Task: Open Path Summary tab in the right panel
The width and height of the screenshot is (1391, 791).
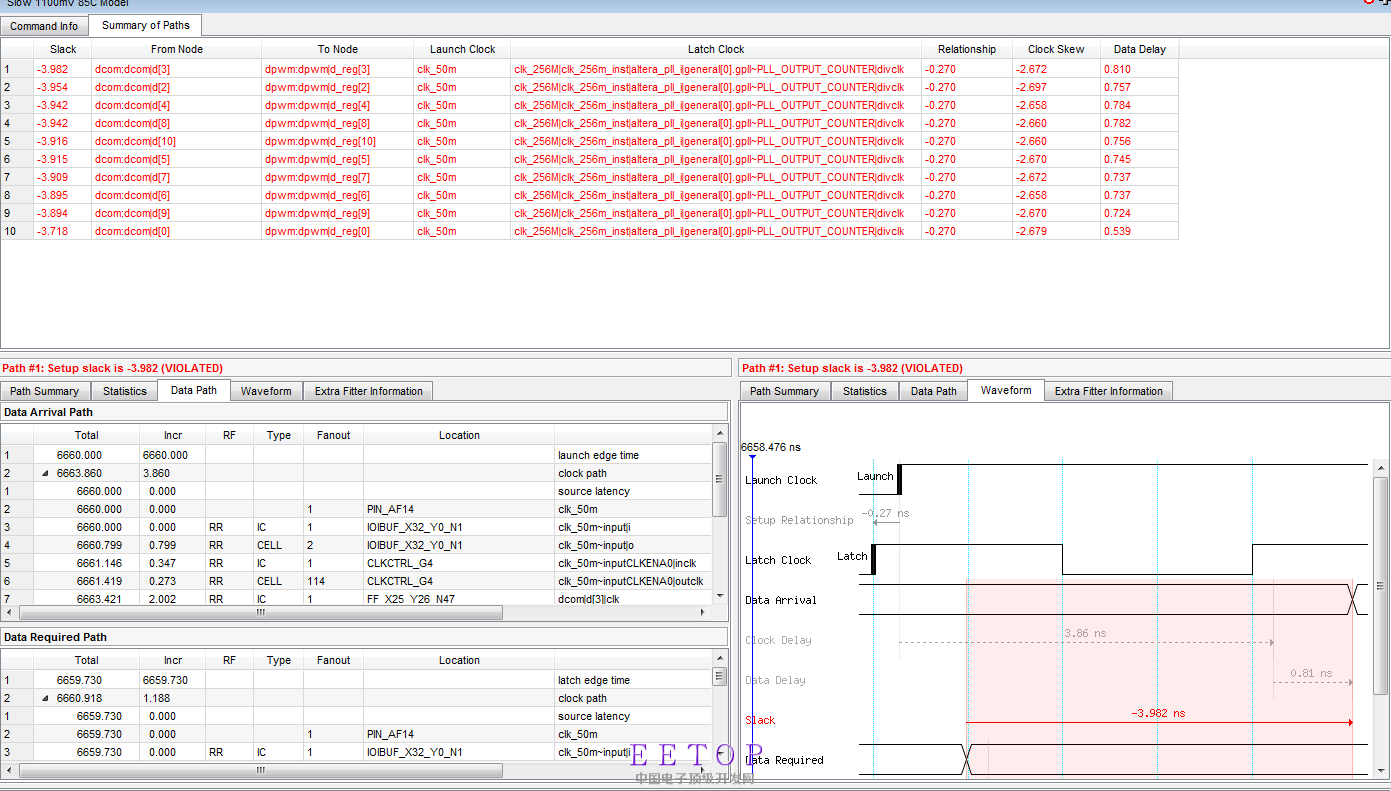Action: point(784,391)
